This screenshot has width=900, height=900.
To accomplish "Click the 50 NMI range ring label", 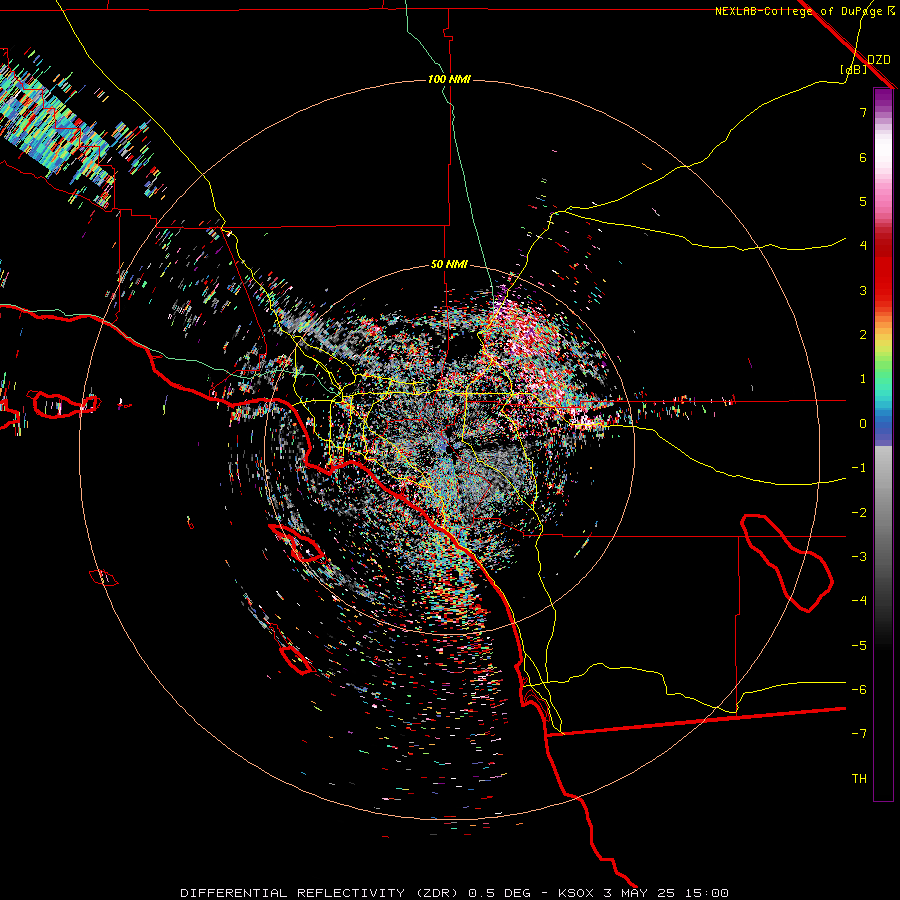I will point(449,264).
